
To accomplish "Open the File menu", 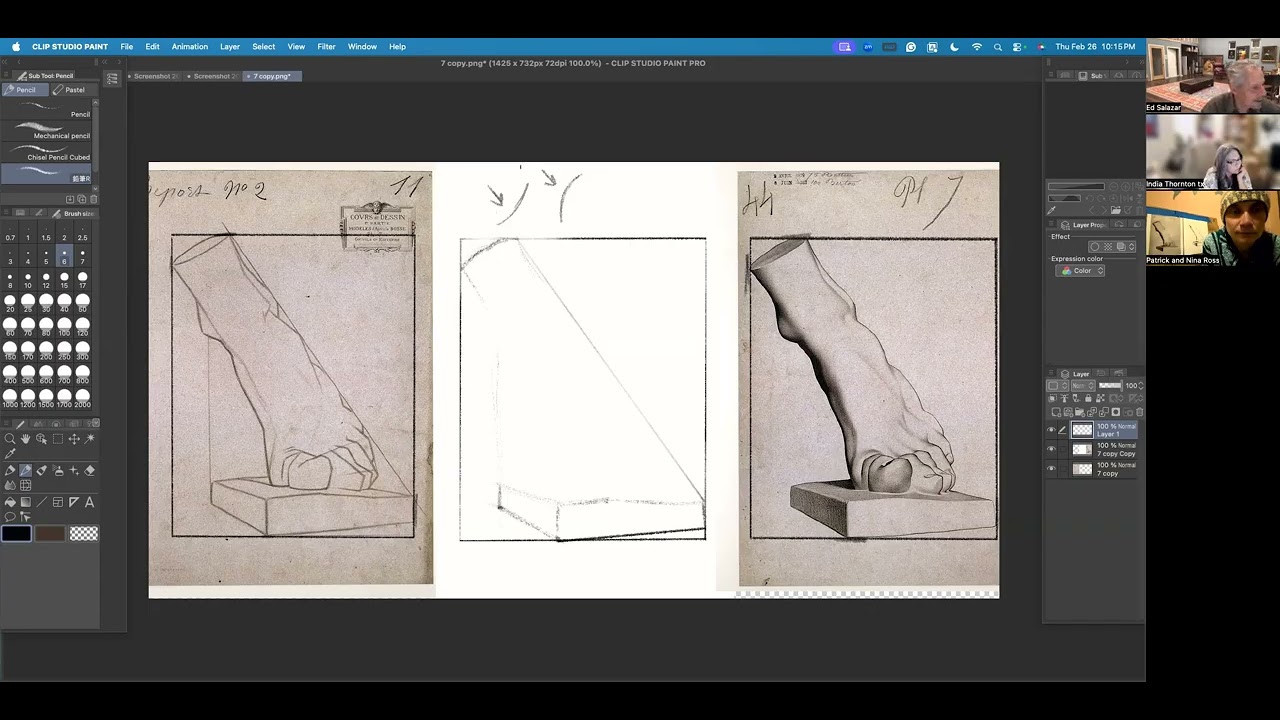I will pos(127,47).
